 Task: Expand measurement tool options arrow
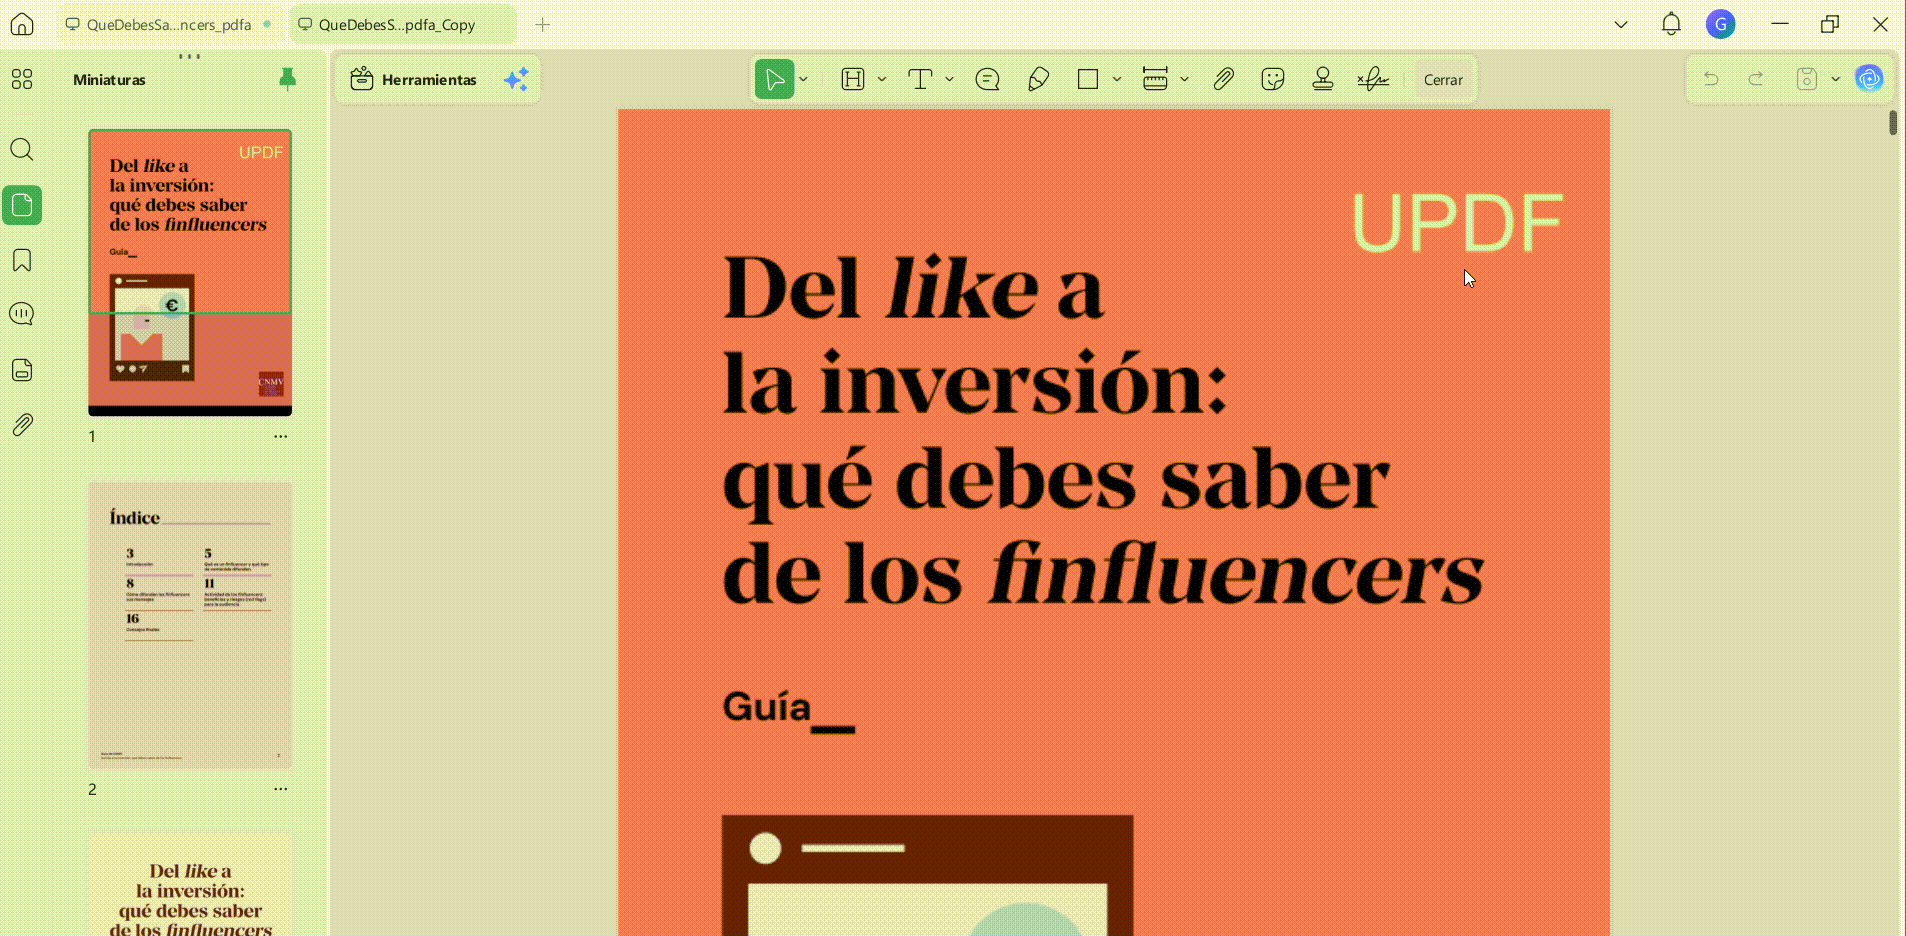click(x=1184, y=79)
